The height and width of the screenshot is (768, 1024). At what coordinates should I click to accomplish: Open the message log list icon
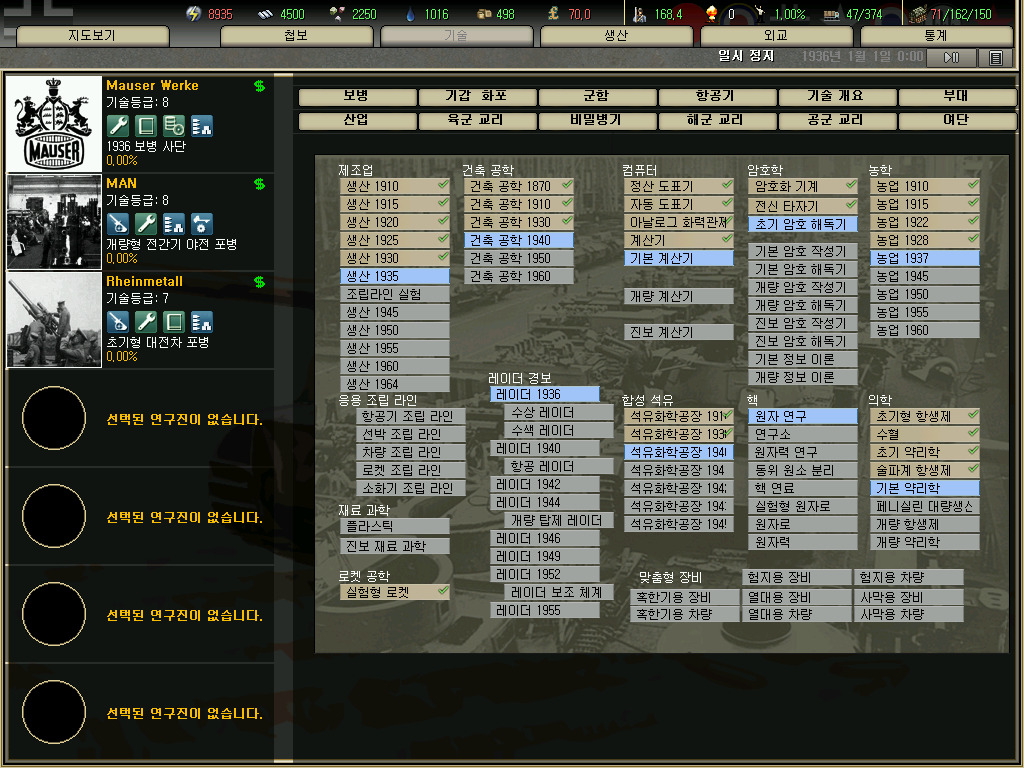(995, 58)
